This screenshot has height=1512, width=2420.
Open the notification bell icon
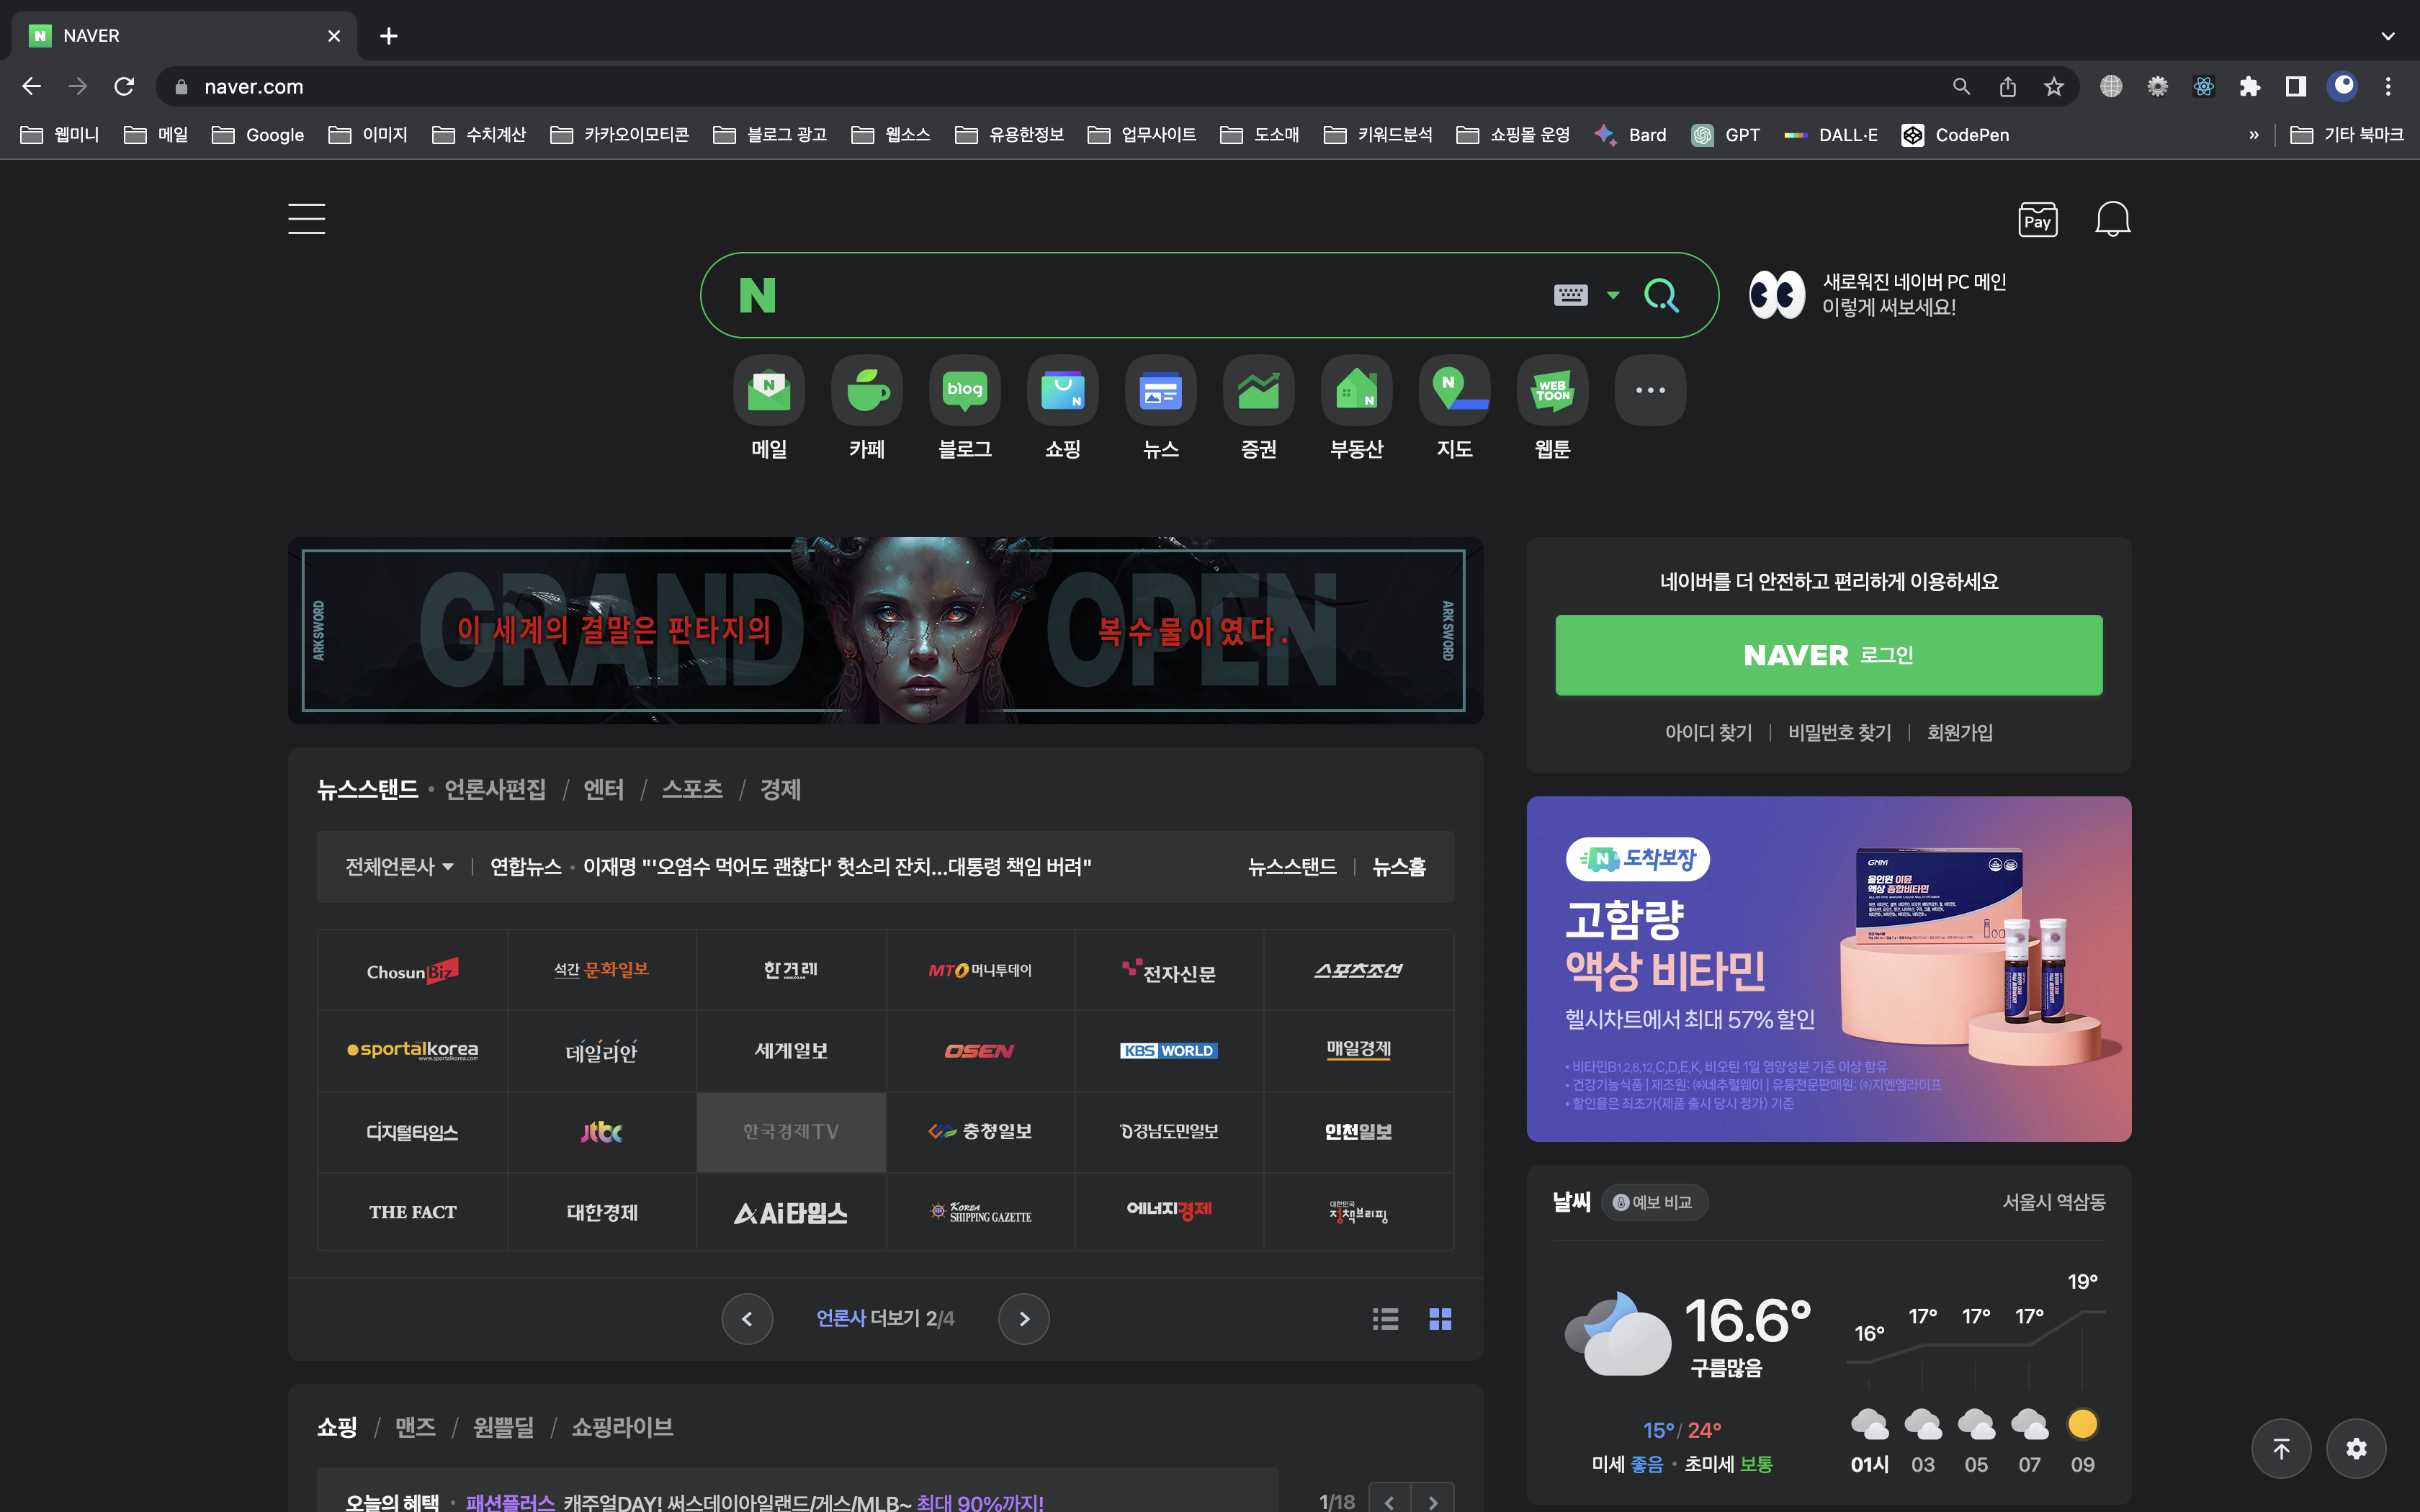click(2112, 219)
